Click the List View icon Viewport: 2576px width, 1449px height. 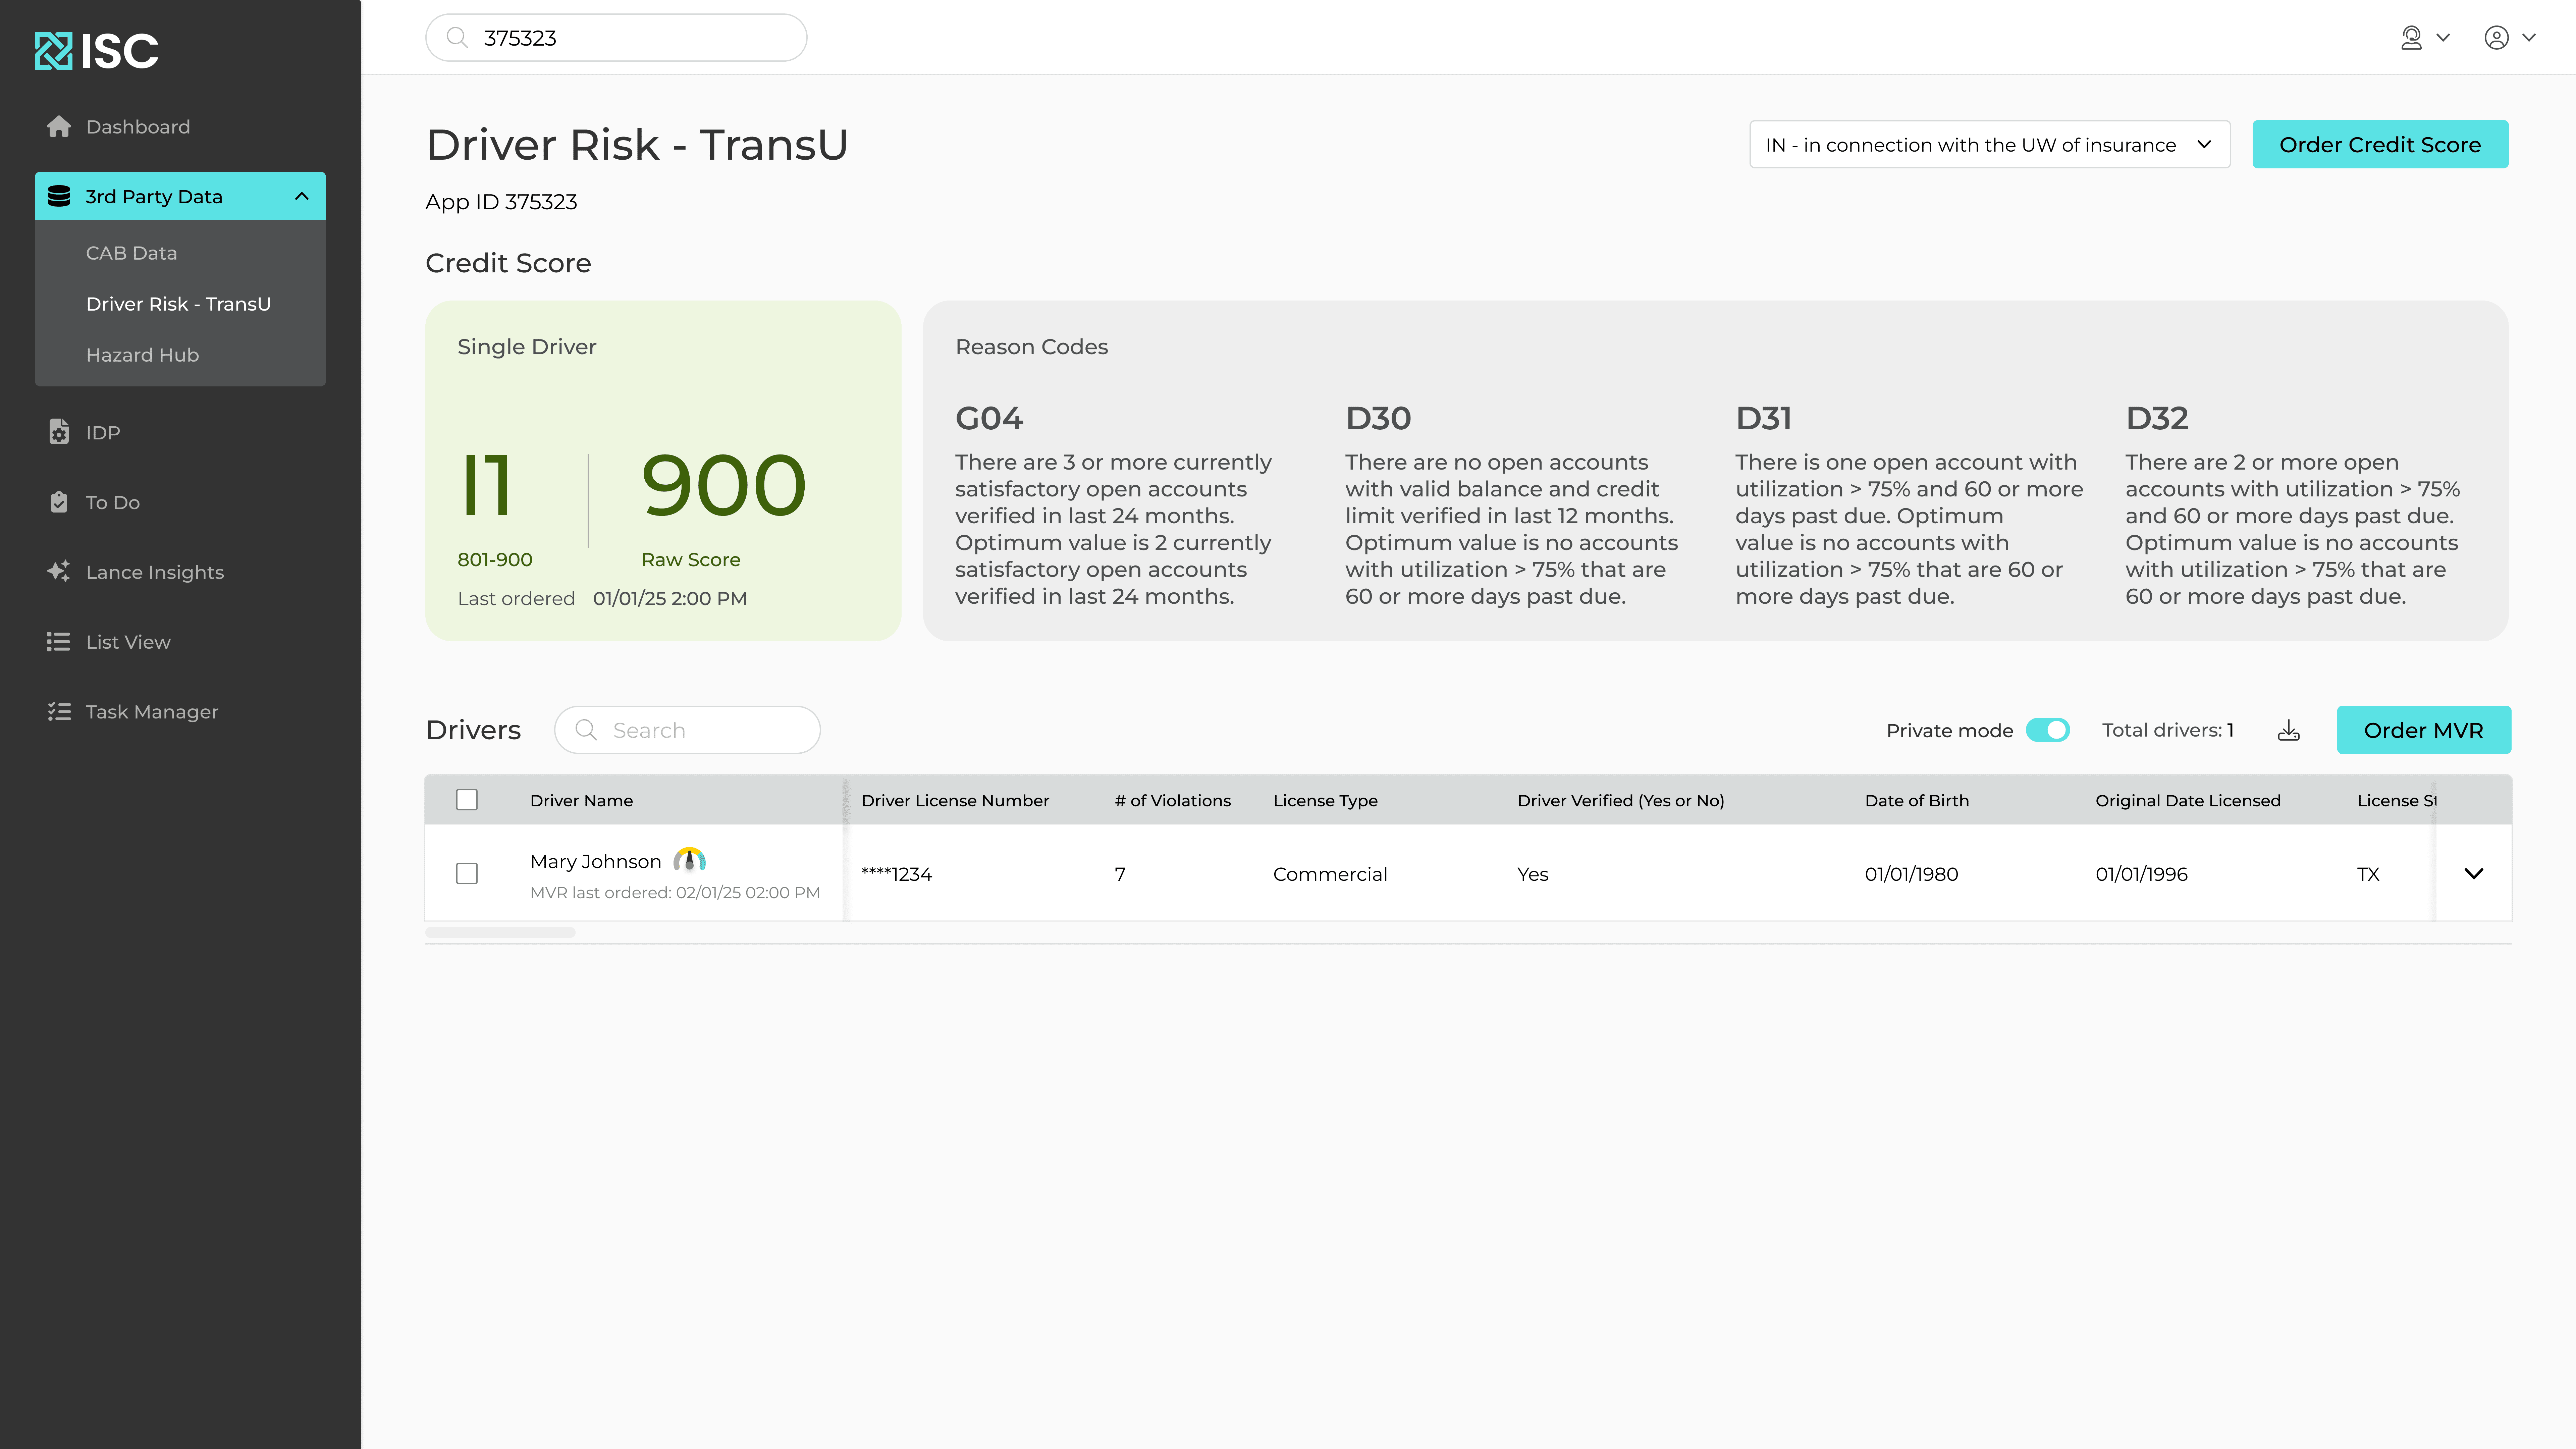point(59,642)
